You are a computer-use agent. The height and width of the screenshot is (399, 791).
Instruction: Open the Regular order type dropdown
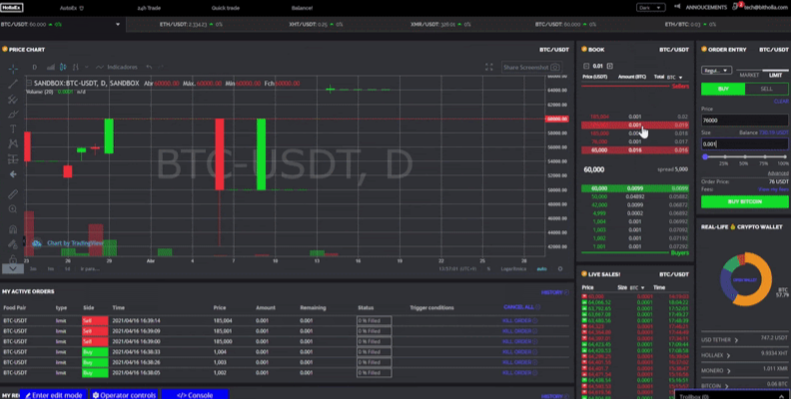pos(716,71)
